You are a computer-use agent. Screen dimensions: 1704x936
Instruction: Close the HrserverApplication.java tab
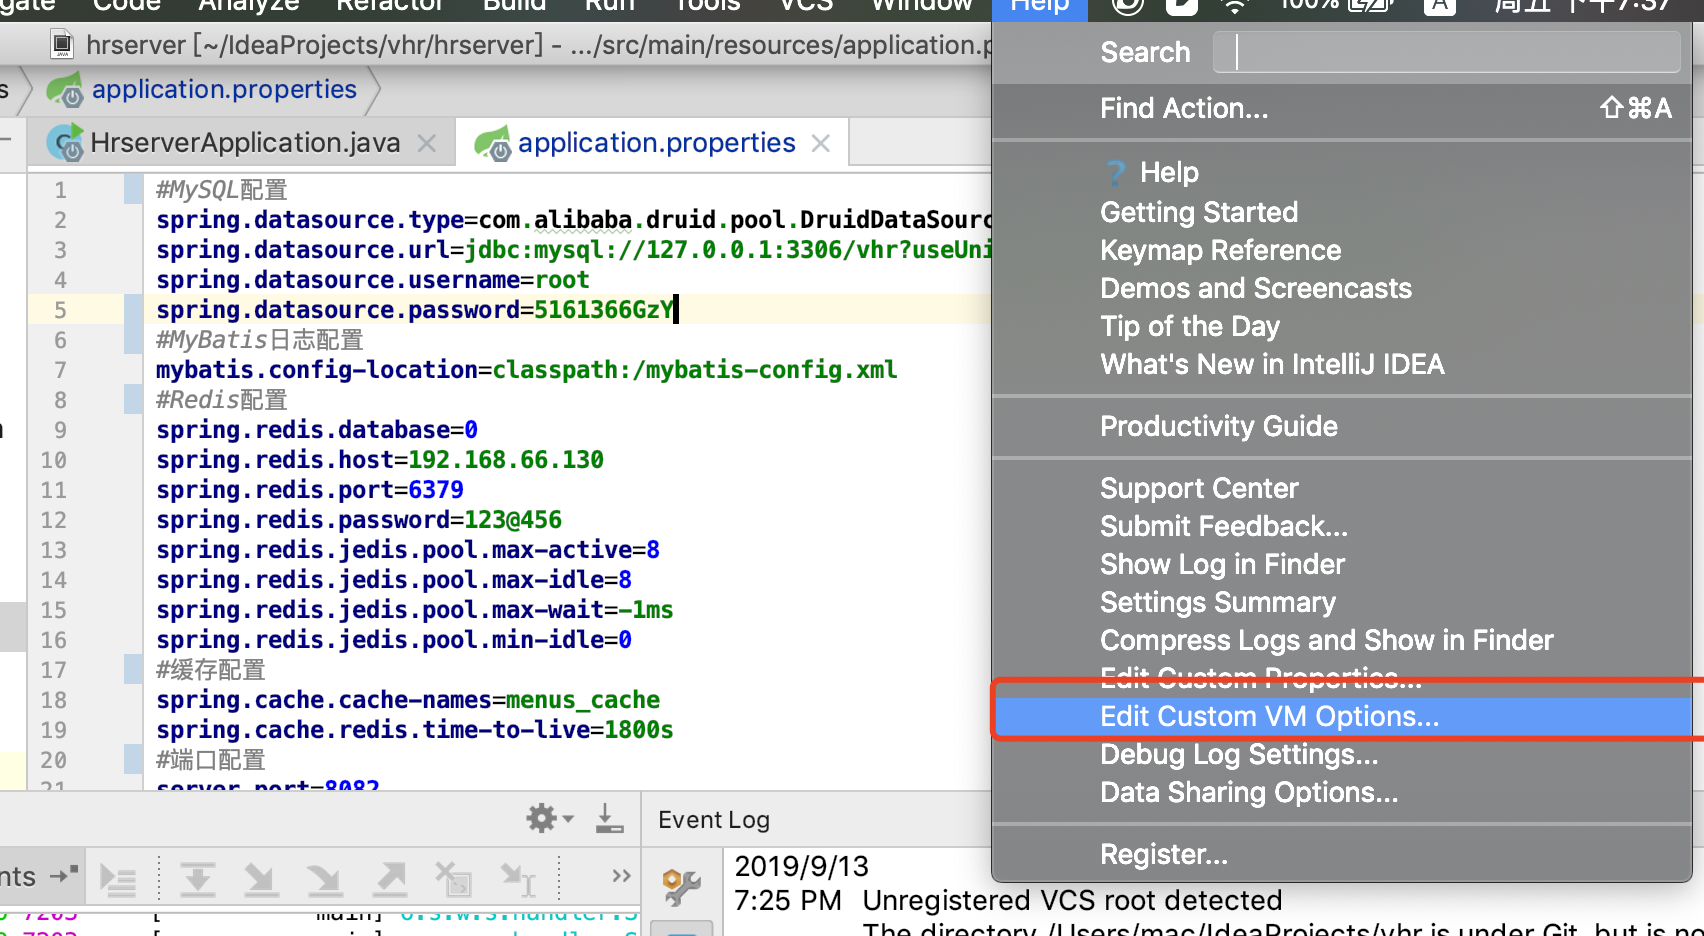pos(427,143)
